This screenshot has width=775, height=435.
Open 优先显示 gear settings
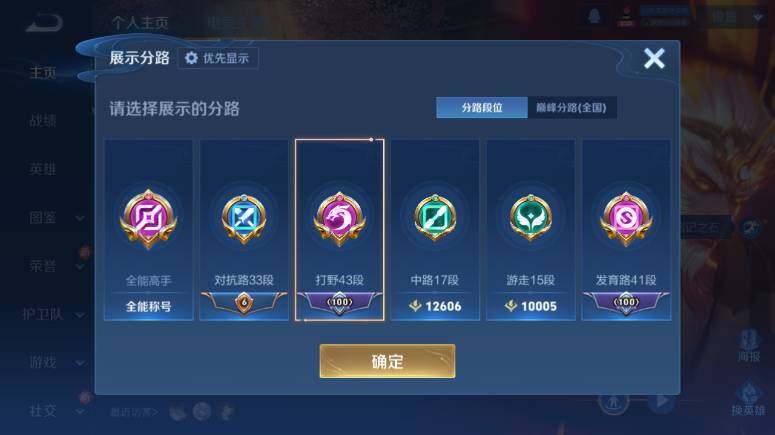[x=217, y=58]
